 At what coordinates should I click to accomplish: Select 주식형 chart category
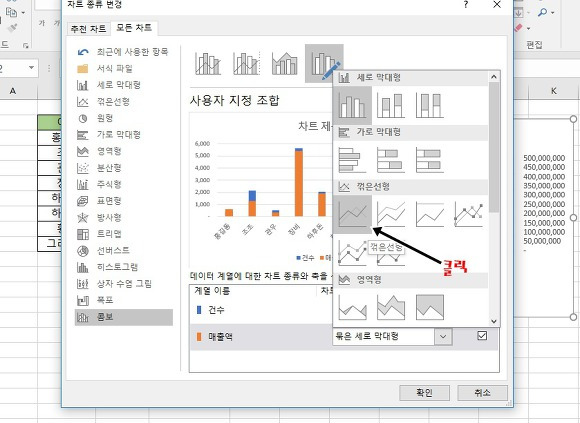tap(124, 184)
